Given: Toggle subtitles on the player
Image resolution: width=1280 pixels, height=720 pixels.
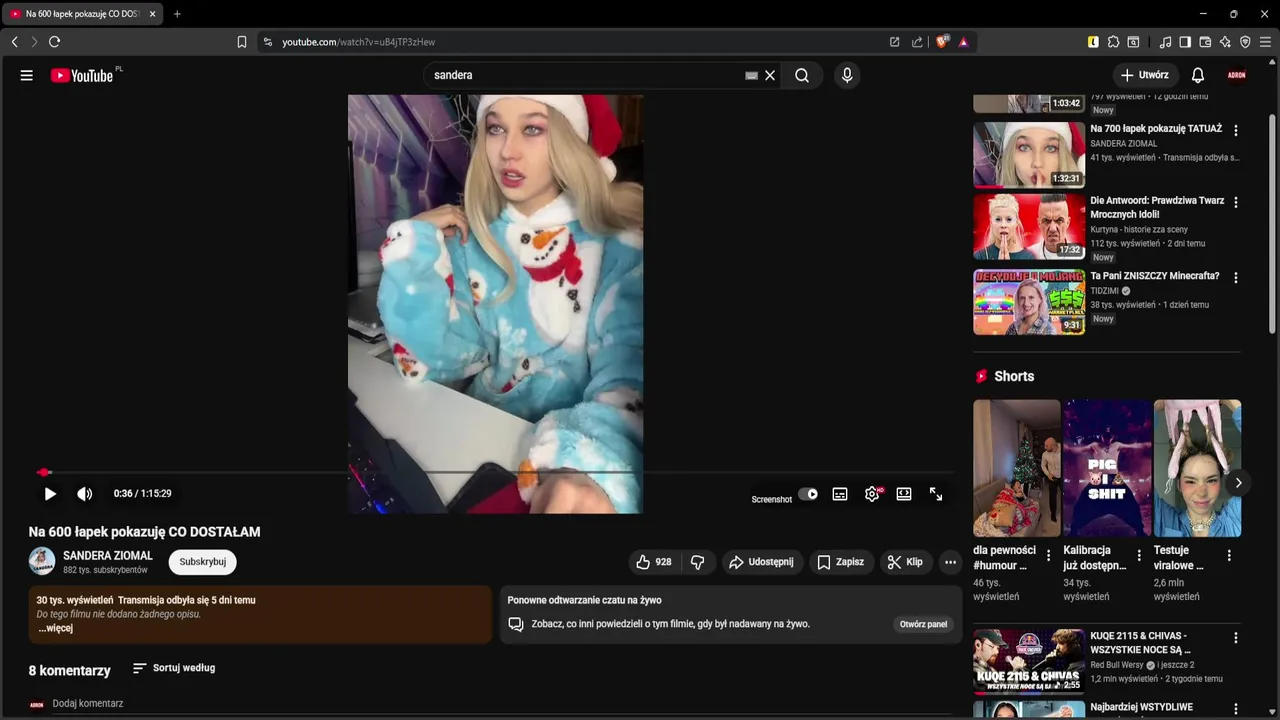Looking at the screenshot, I should (840, 494).
